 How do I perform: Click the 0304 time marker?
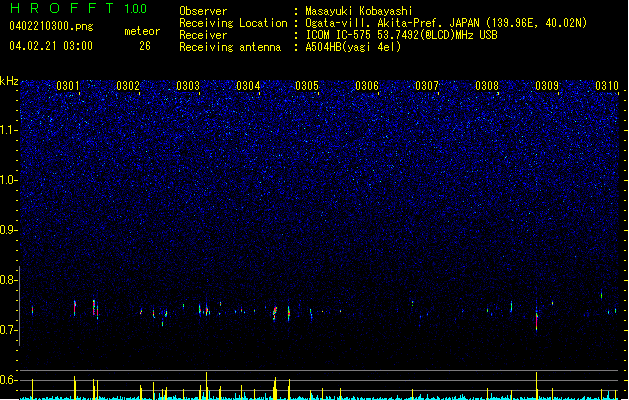pos(248,86)
